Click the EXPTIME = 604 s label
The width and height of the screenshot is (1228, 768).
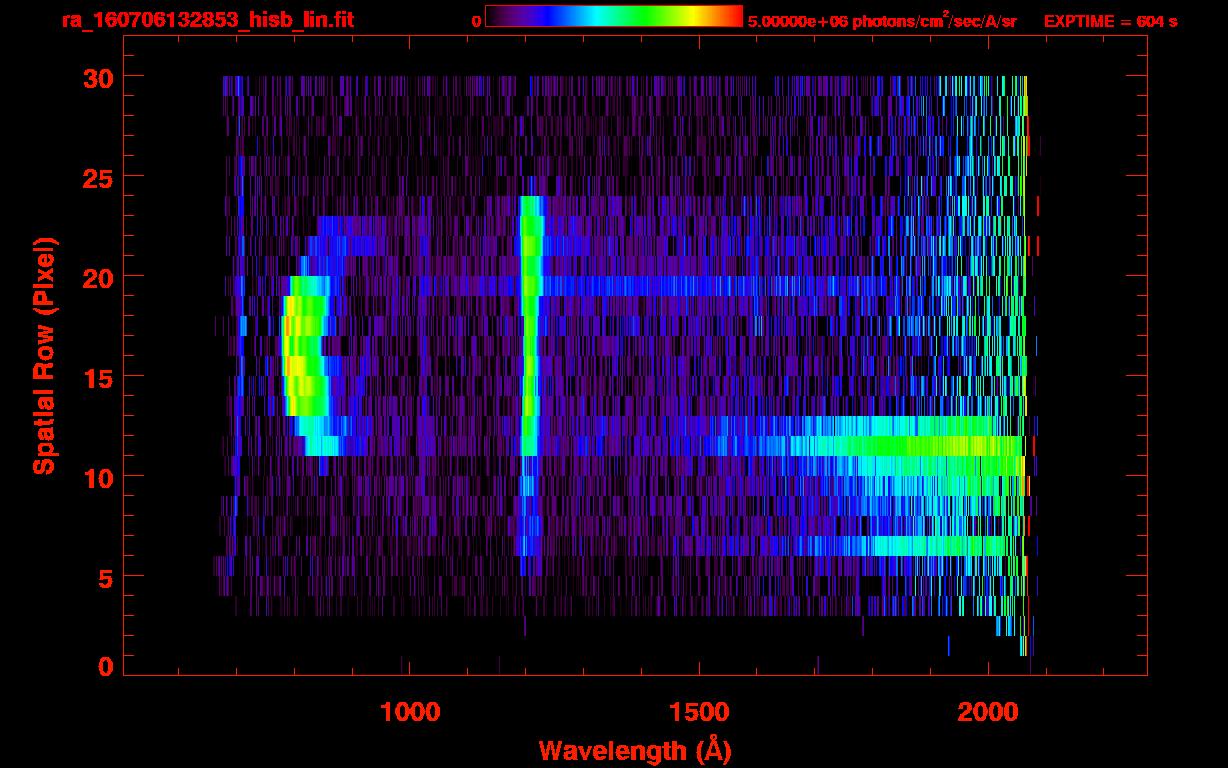(x=1110, y=22)
